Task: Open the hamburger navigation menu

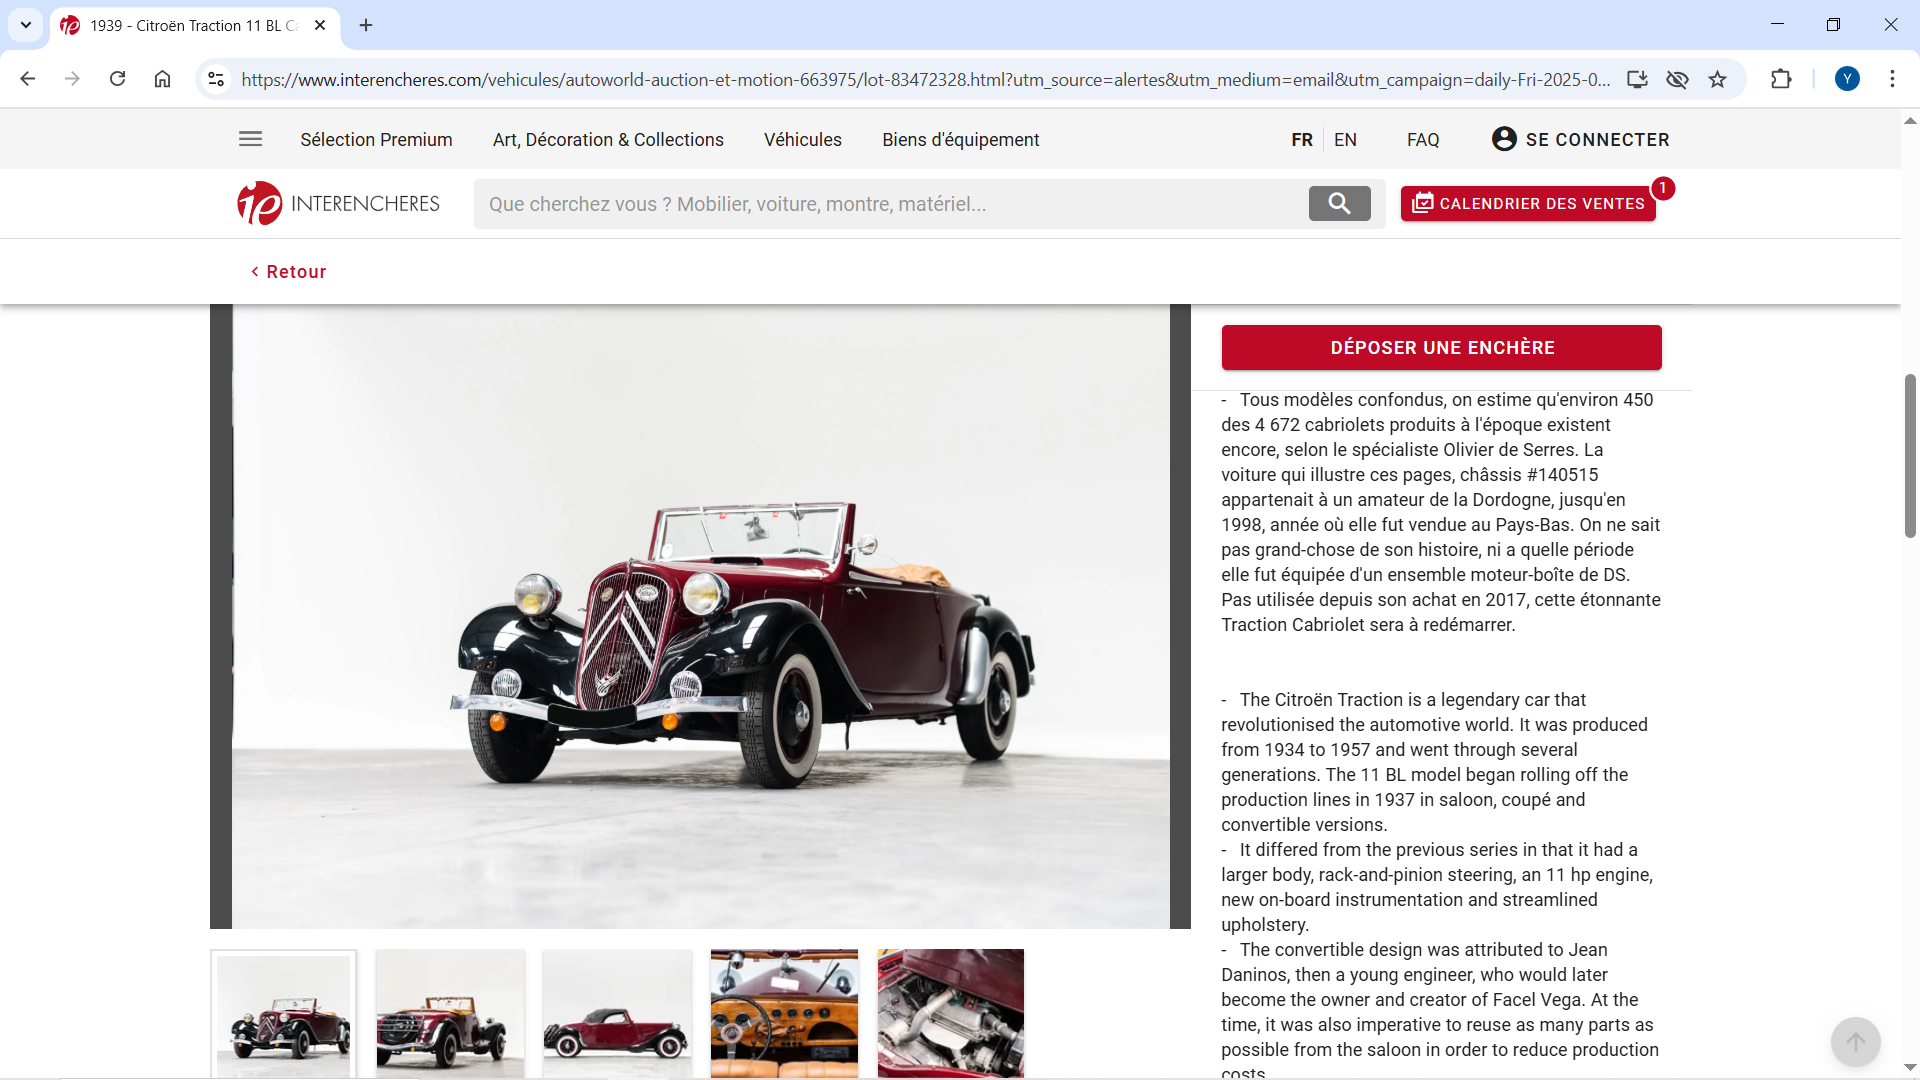Action: pyautogui.click(x=250, y=139)
